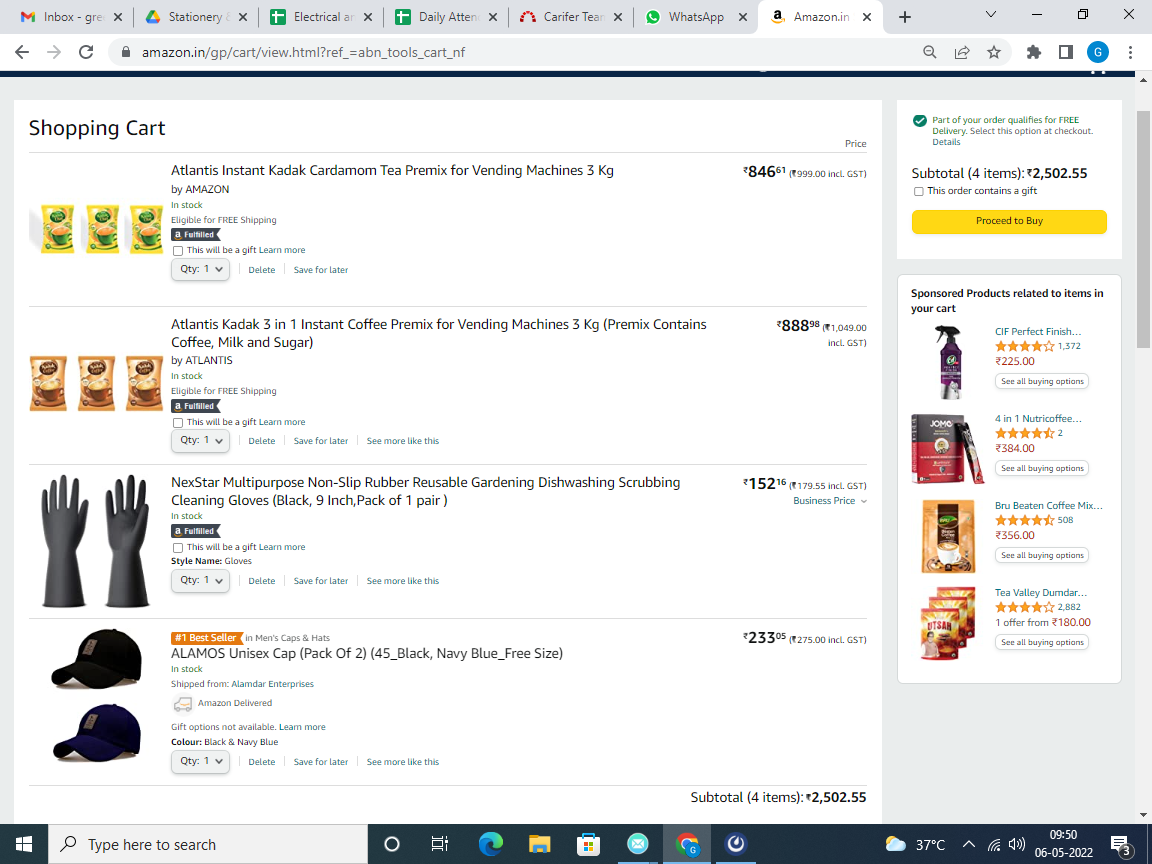See all buying options for CIF Perfect Finish
Image resolution: width=1152 pixels, height=864 pixels.
1042,381
